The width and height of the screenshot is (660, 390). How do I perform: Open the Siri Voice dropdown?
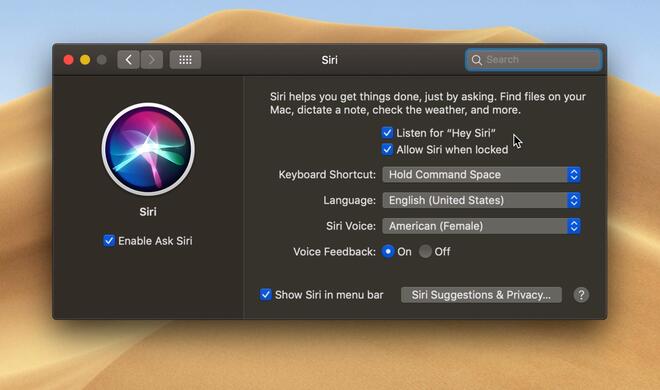[x=481, y=226]
